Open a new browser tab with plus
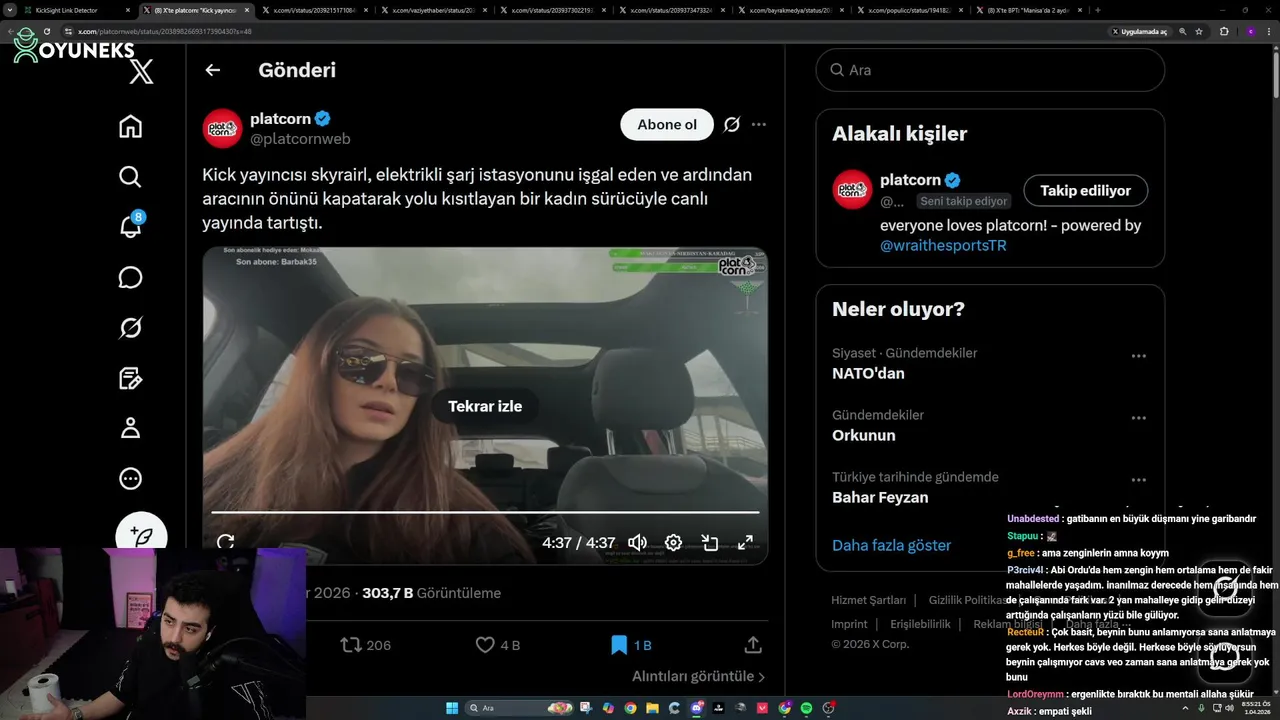Screen dimensions: 1280x720 pyautogui.click(x=1098, y=10)
